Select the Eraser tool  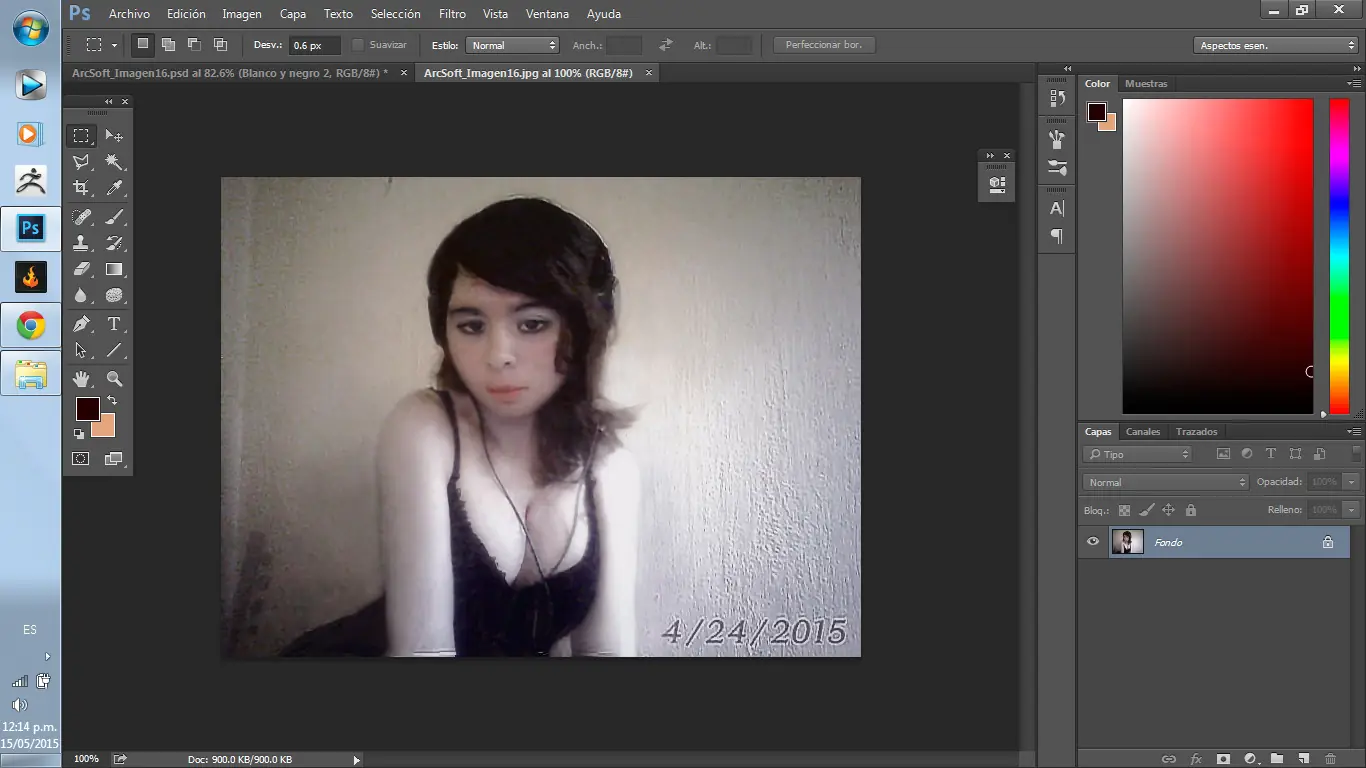pyautogui.click(x=80, y=268)
